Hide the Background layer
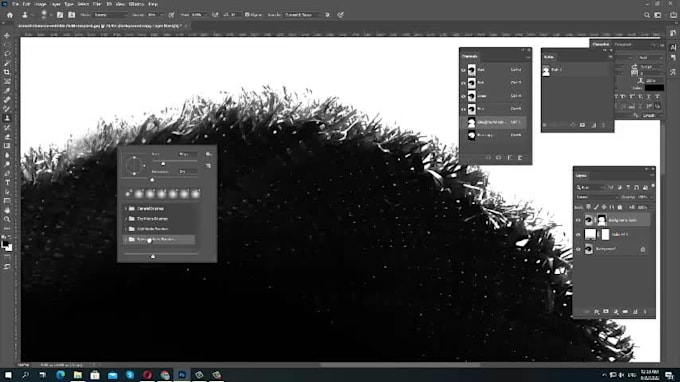 pos(578,249)
